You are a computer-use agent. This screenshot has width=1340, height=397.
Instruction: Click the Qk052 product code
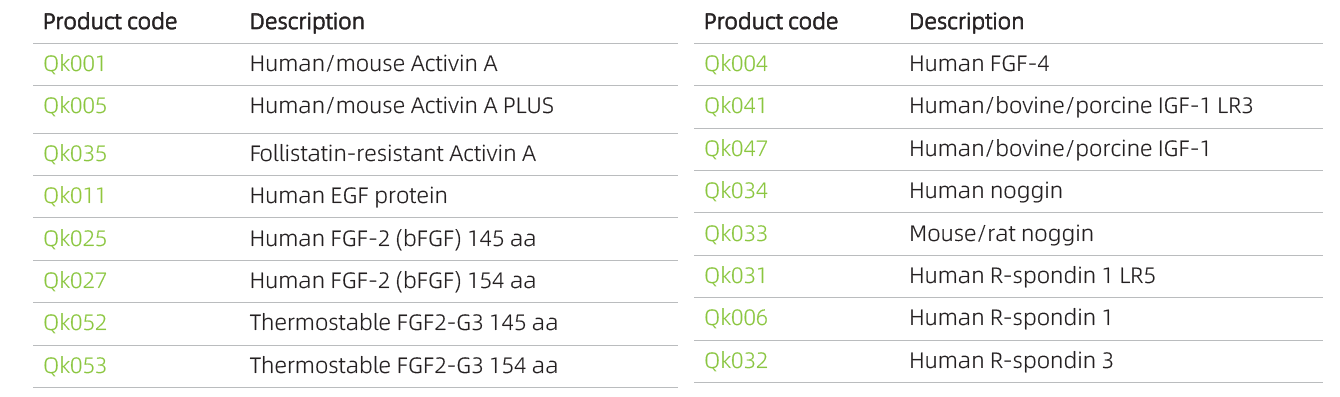pos(74,323)
